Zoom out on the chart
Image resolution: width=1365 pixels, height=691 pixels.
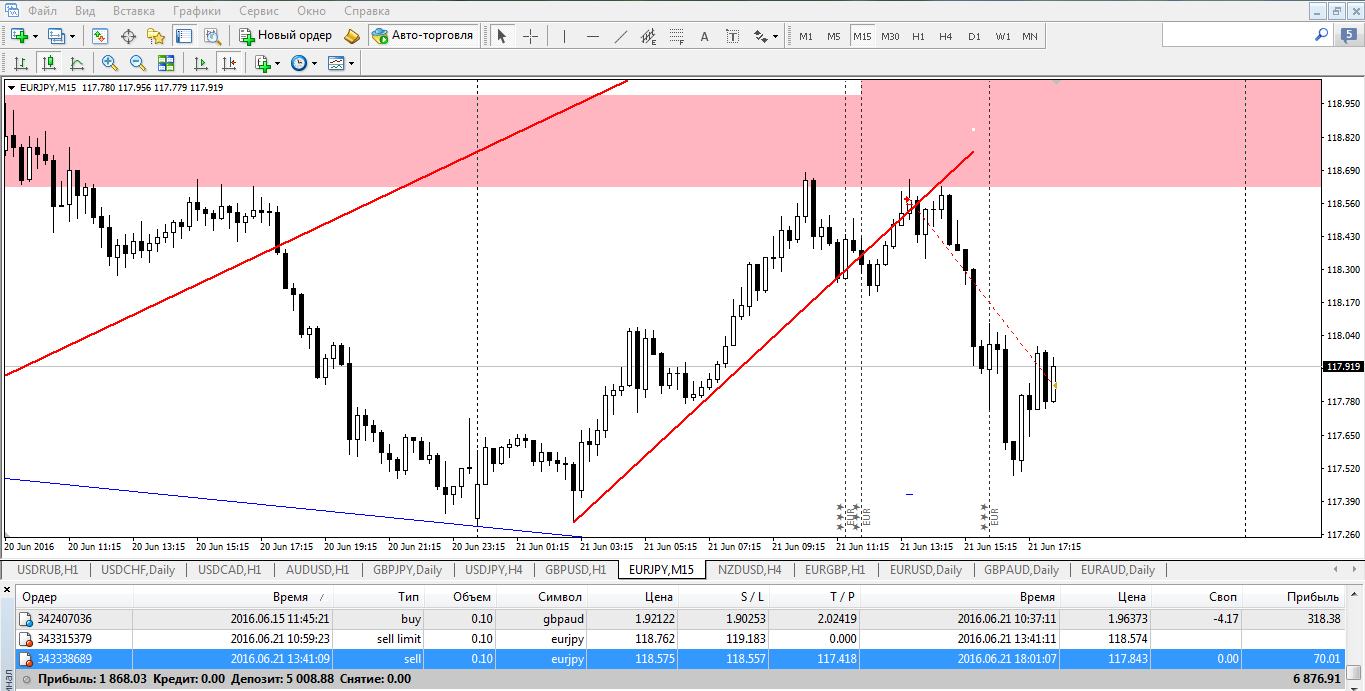[x=137, y=63]
